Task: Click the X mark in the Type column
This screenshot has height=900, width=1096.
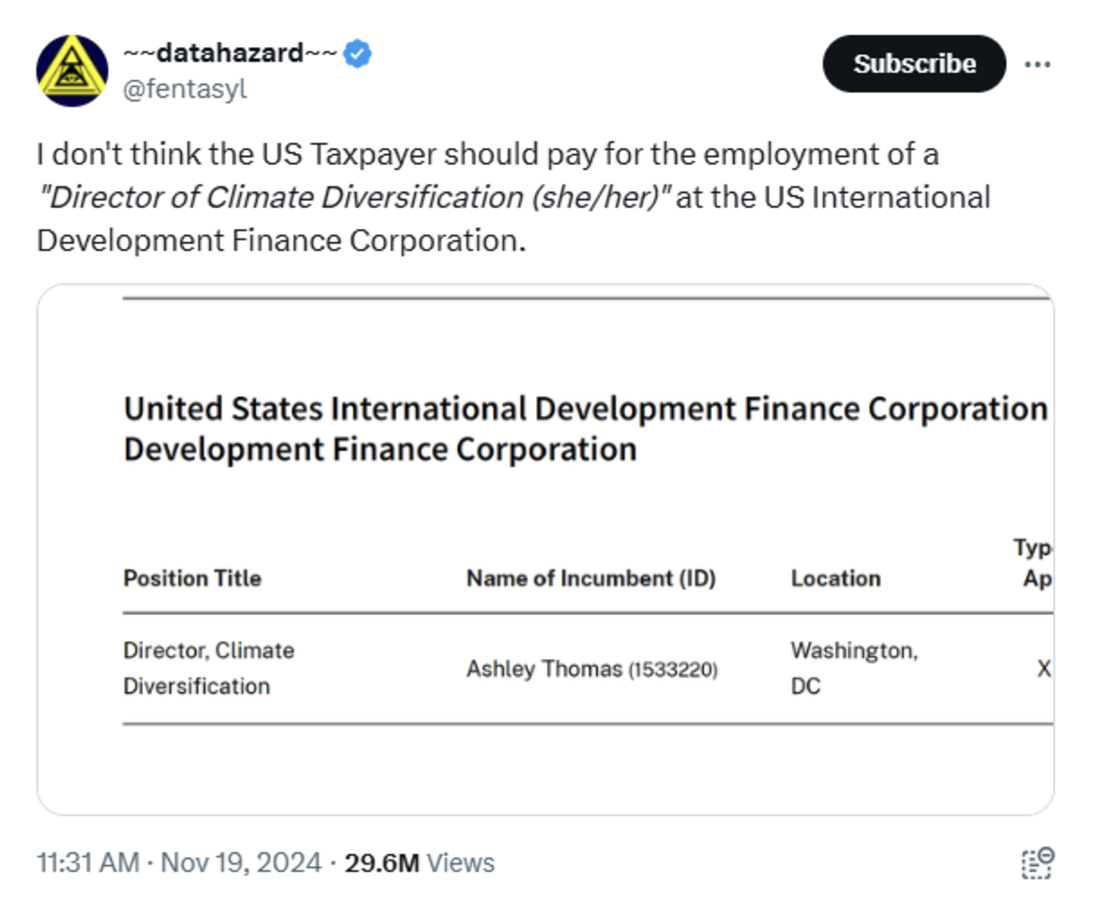Action: coord(1044,669)
